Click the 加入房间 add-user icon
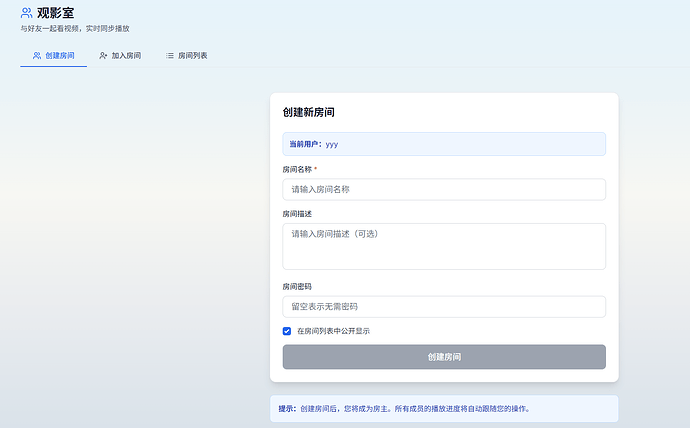The height and width of the screenshot is (428, 690). 103,56
